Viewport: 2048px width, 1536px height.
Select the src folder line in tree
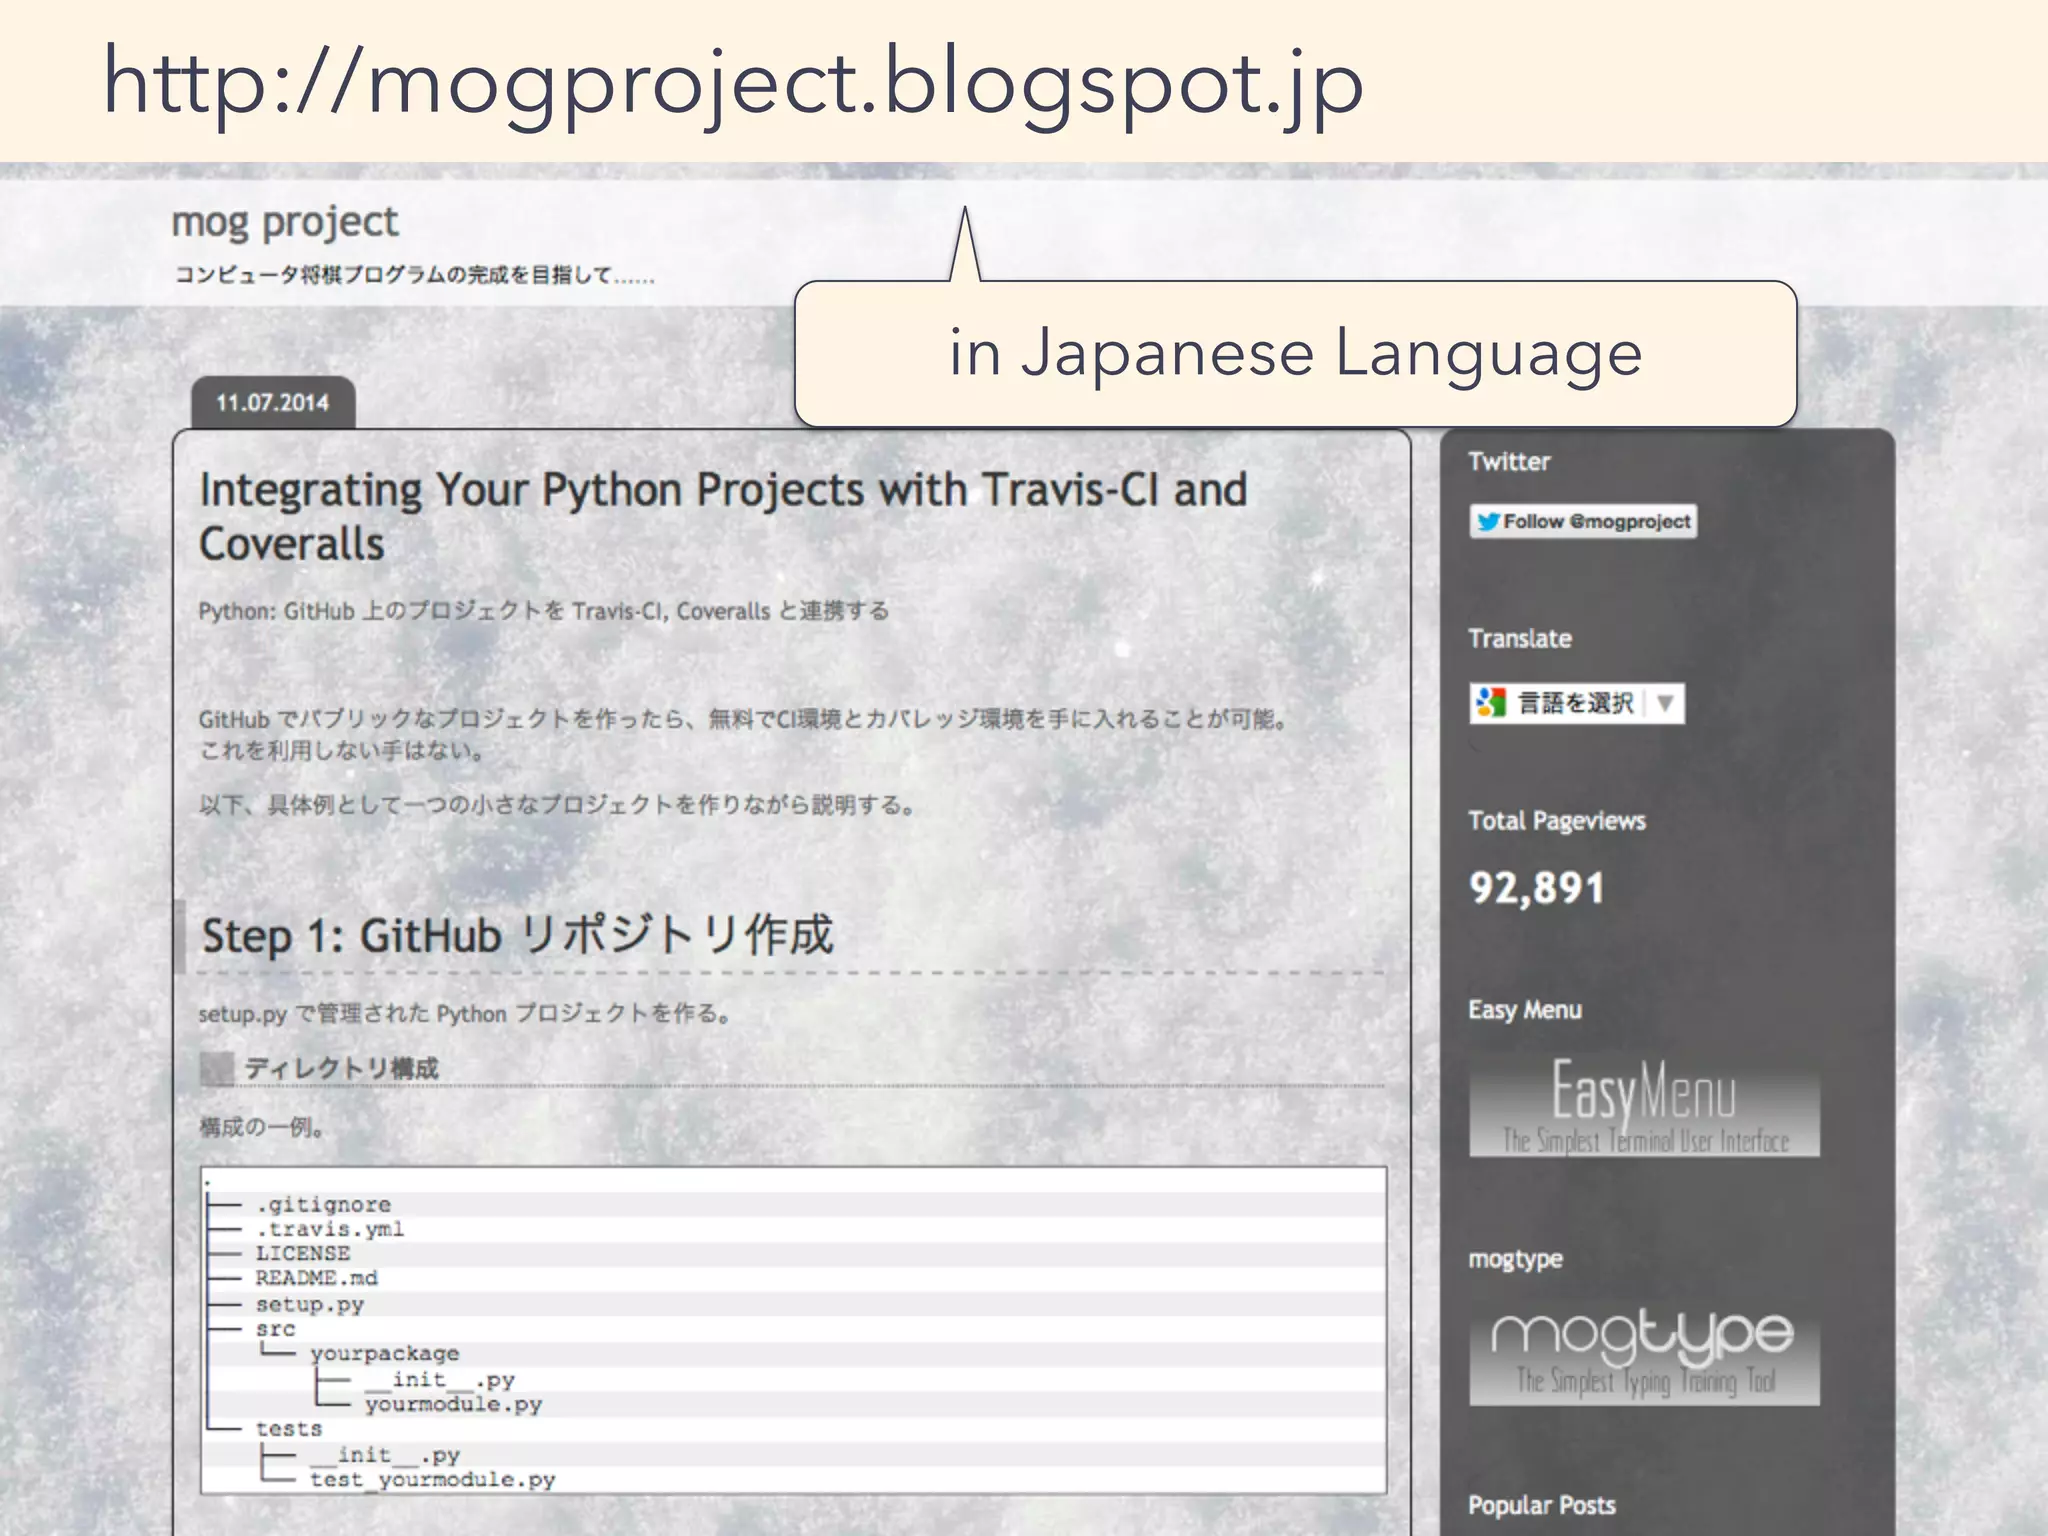(275, 1329)
